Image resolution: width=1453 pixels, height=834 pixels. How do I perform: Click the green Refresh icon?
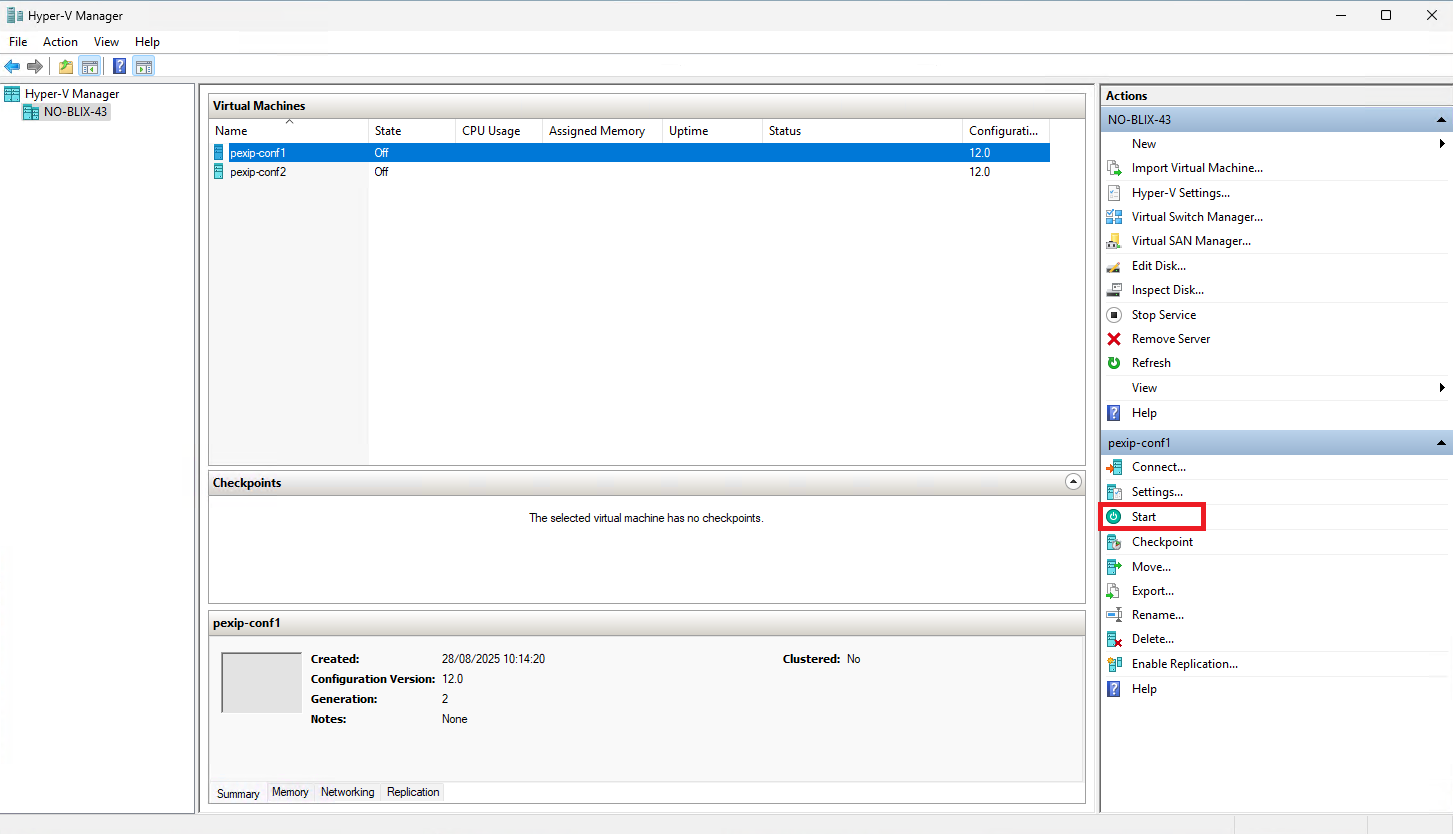click(1114, 363)
